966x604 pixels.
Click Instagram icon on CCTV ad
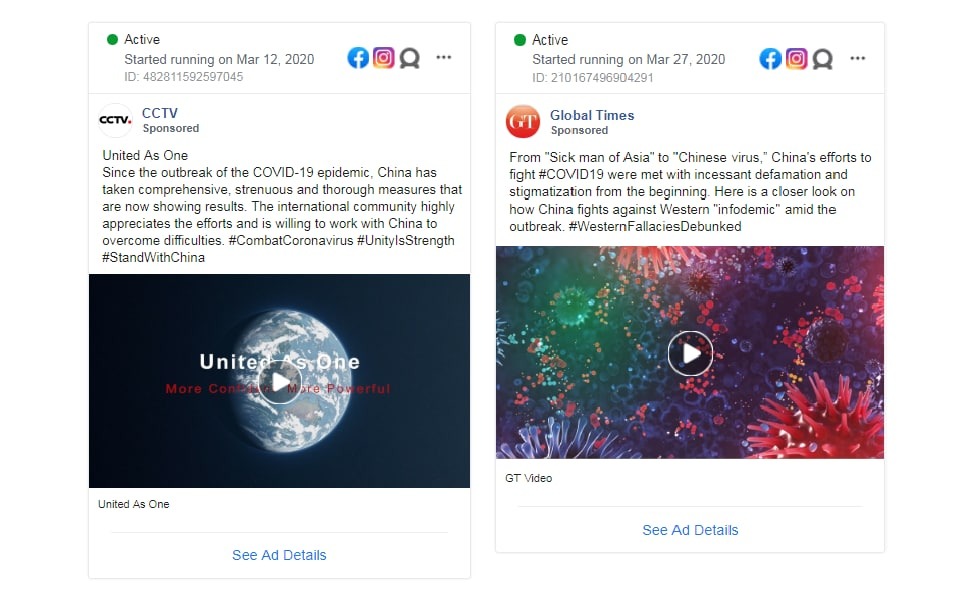383,58
